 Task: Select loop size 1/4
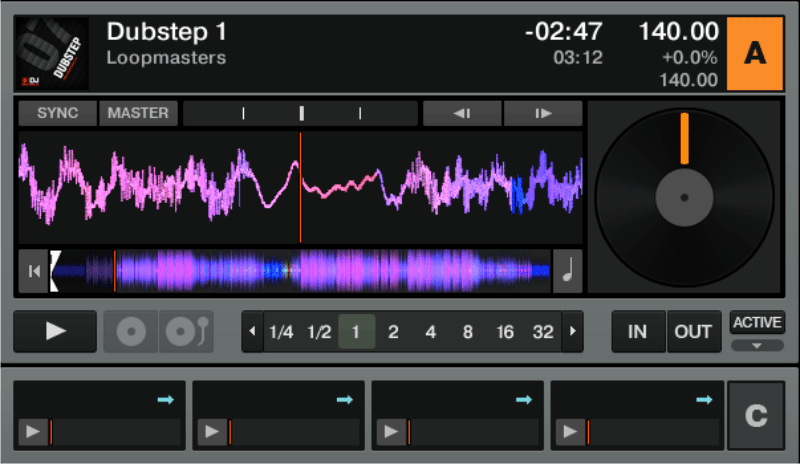(281, 332)
